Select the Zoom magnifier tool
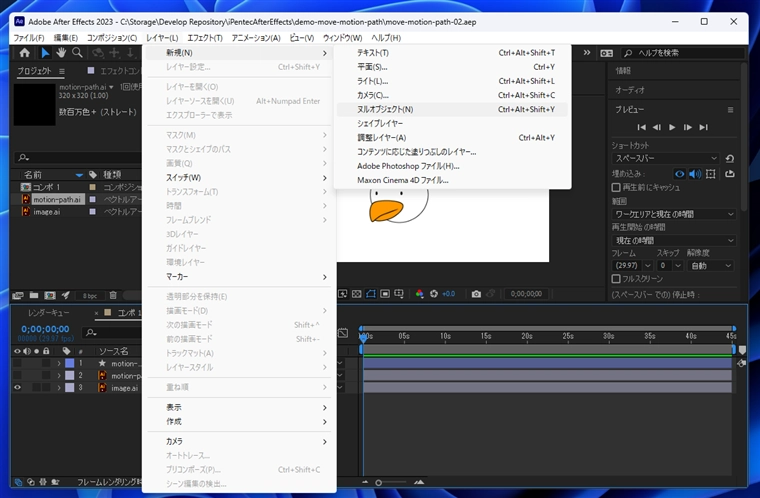This screenshot has height=498, width=760. coord(77,52)
